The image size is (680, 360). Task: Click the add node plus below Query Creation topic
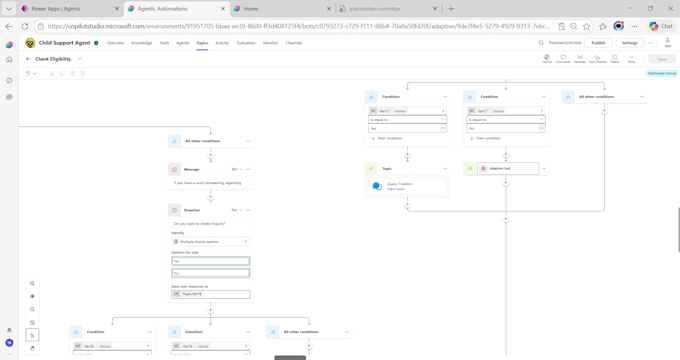[407, 204]
